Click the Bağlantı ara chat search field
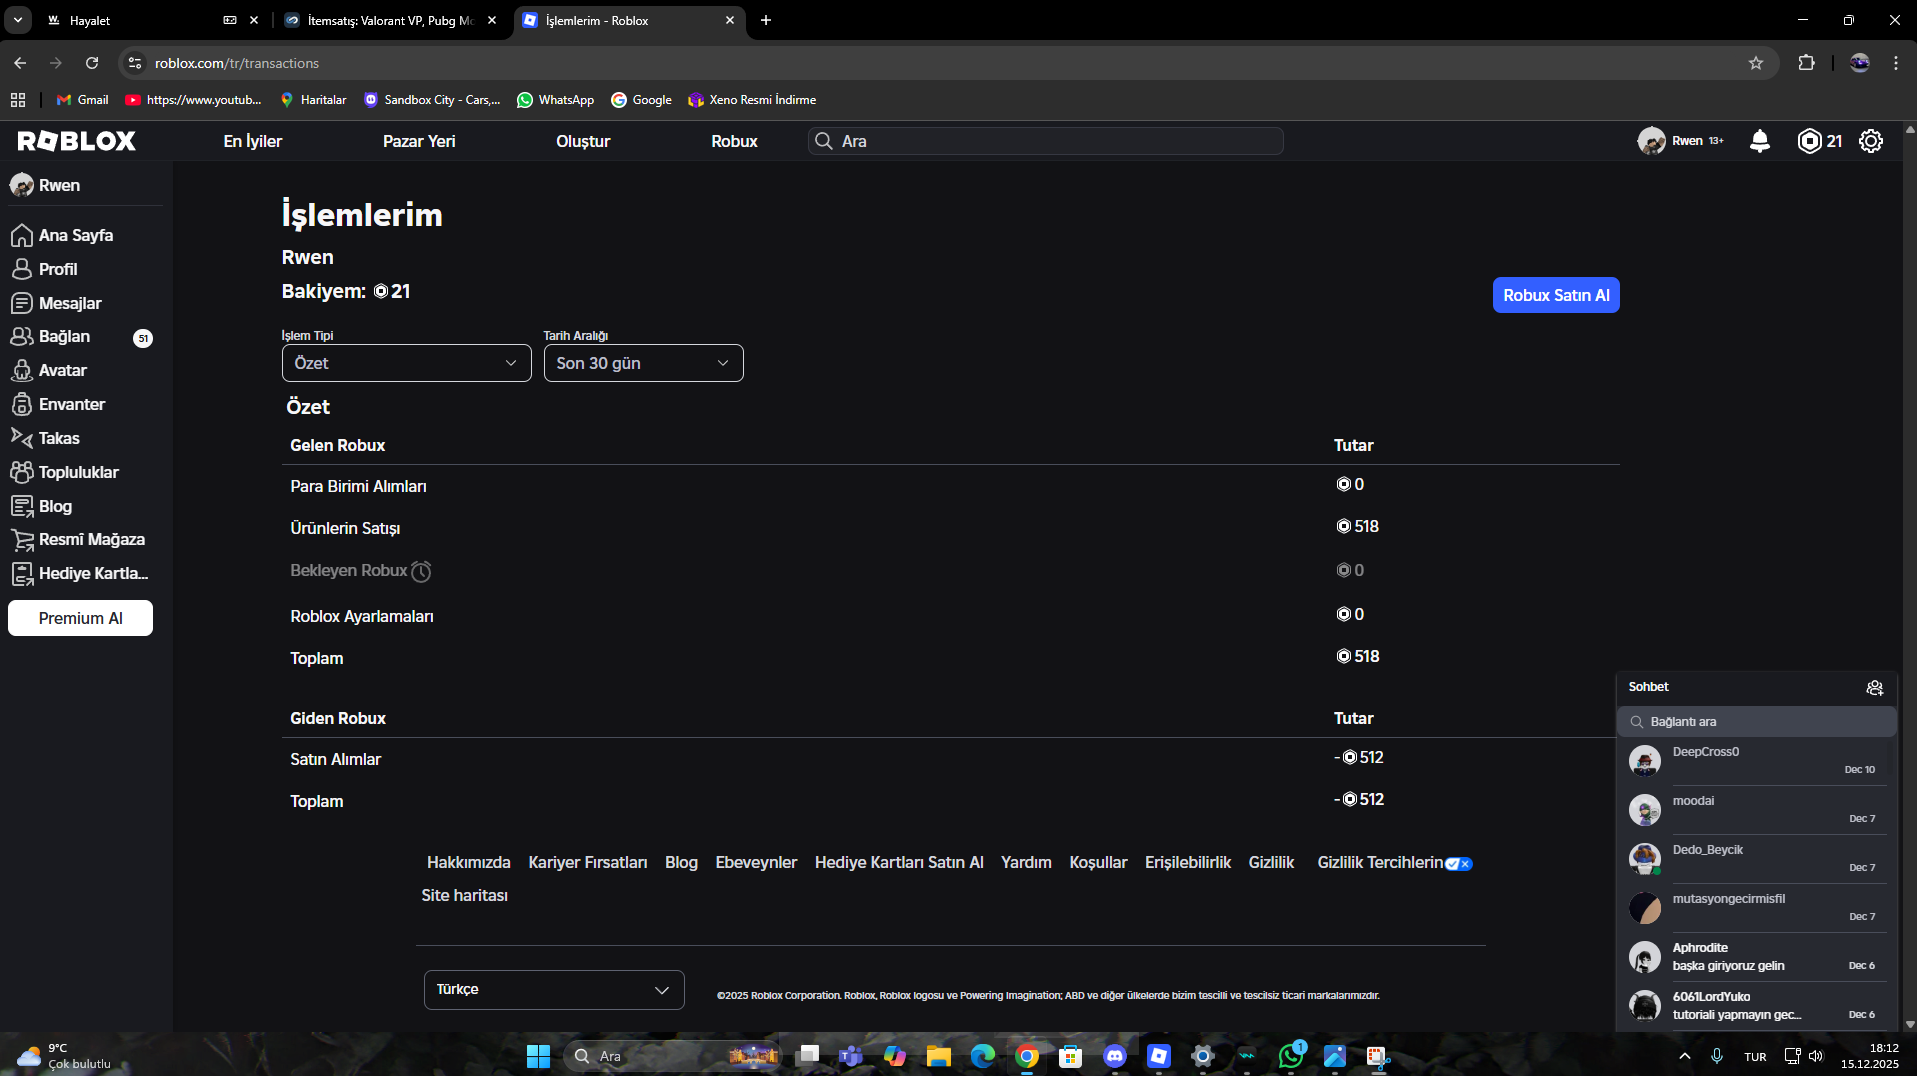The height and width of the screenshot is (1076, 1917). (x=1757, y=721)
